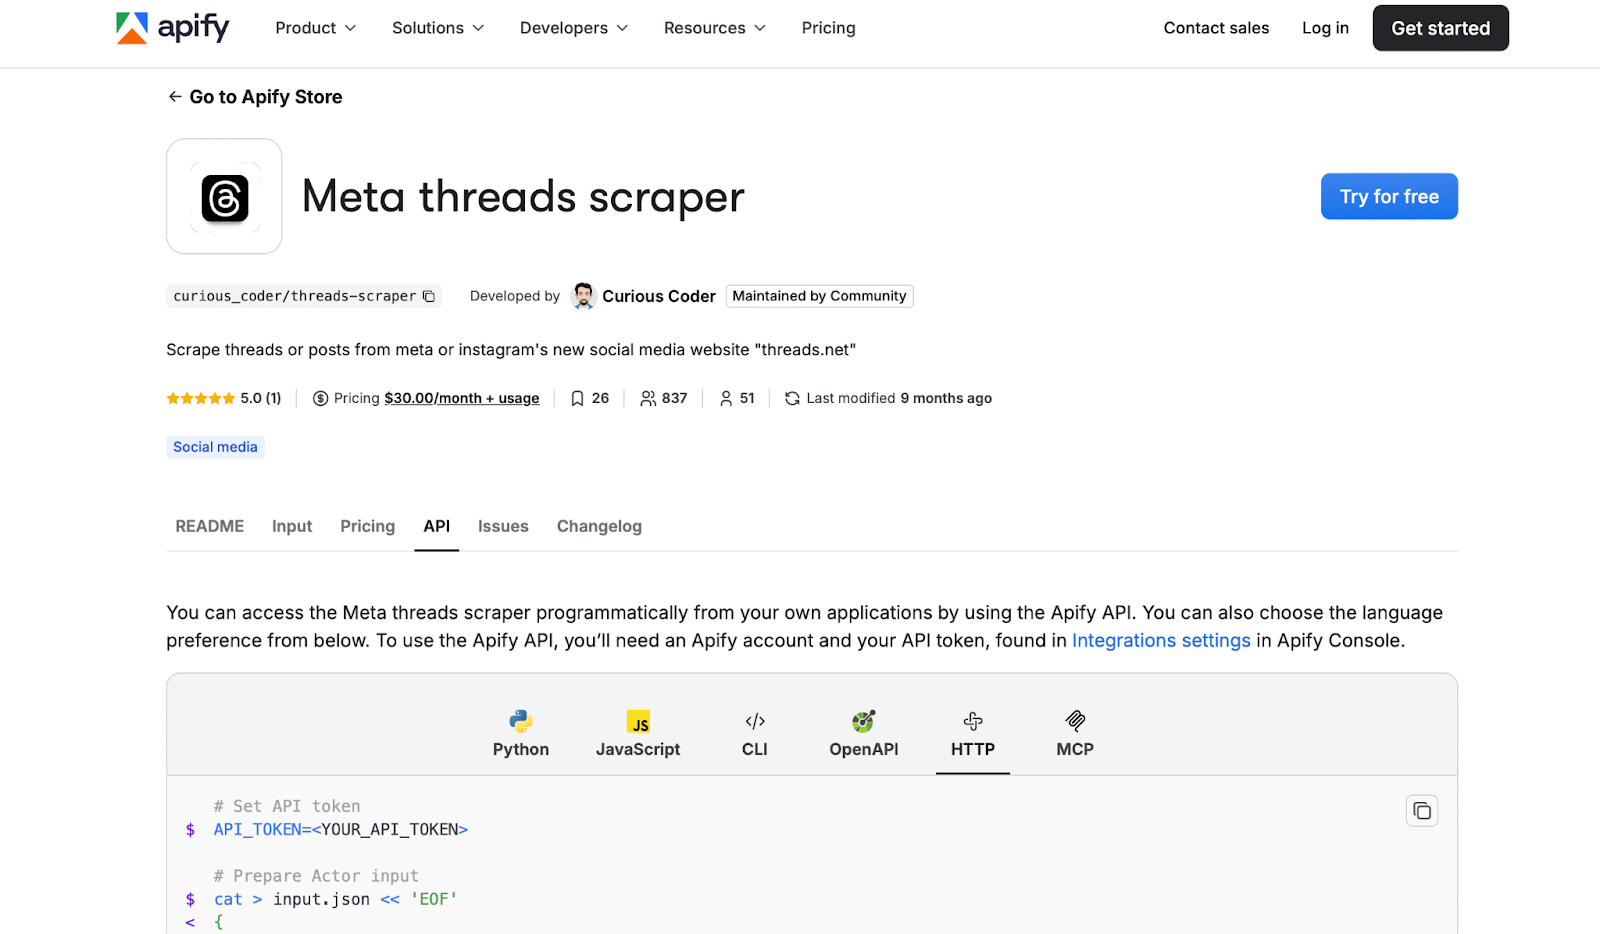Image resolution: width=1600 pixels, height=934 pixels.
Task: Click the users icon showing 837
Action: 648,398
